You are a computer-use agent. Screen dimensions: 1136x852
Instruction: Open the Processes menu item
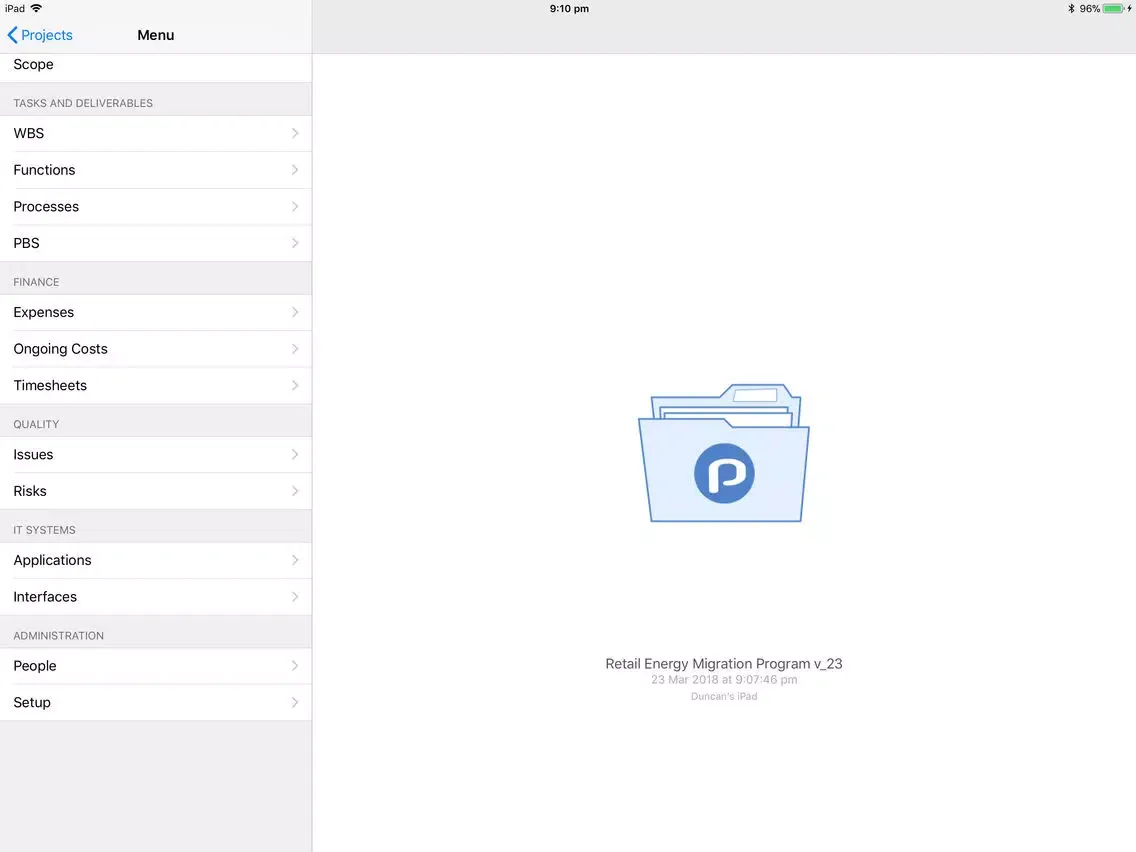[156, 206]
